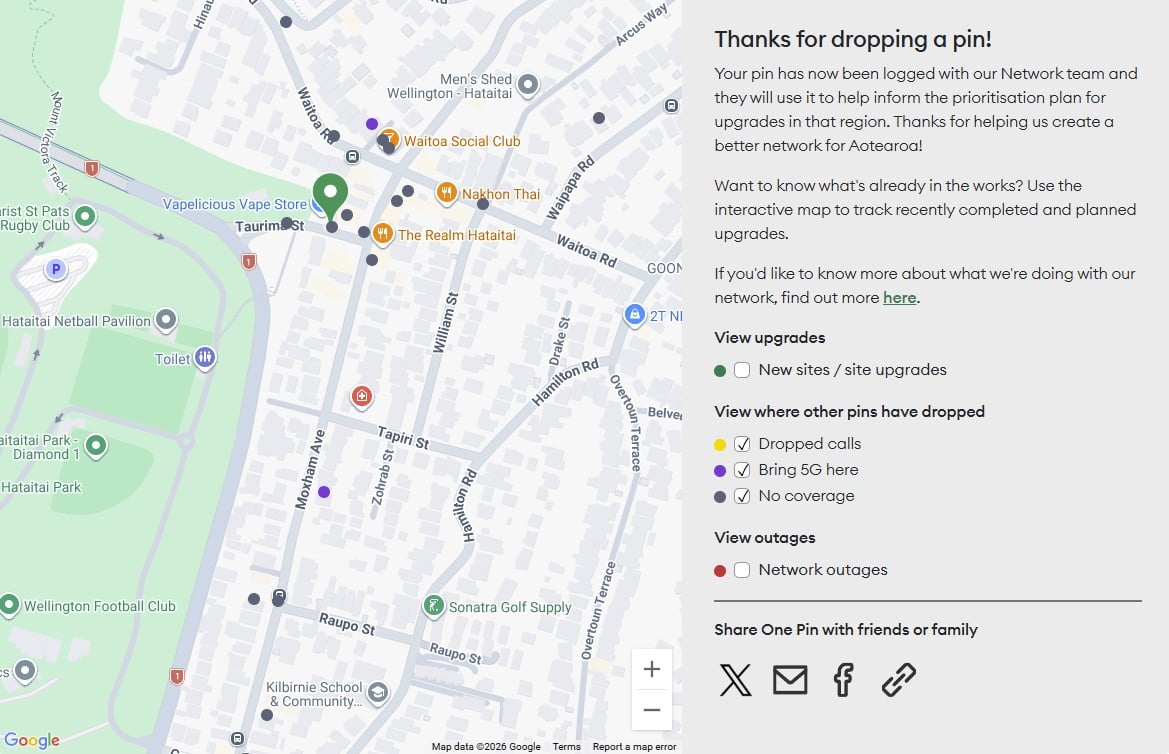Viewport: 1169px width, 754px height.
Task: Click the purple 5G pin on Moxham Ave
Action: 324,492
